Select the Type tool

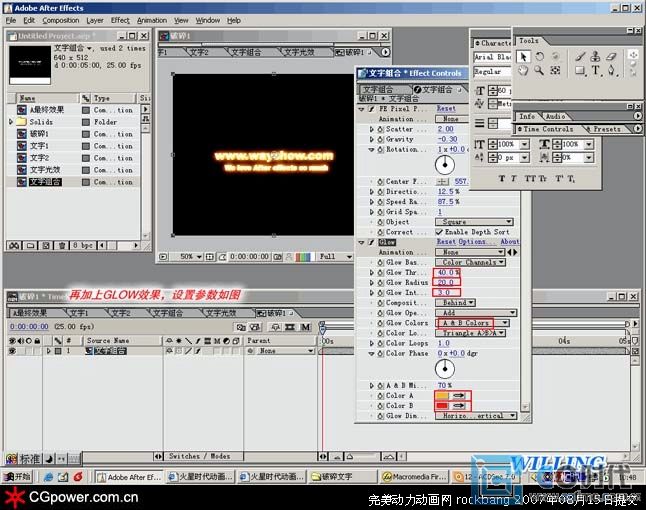pyautogui.click(x=596, y=71)
